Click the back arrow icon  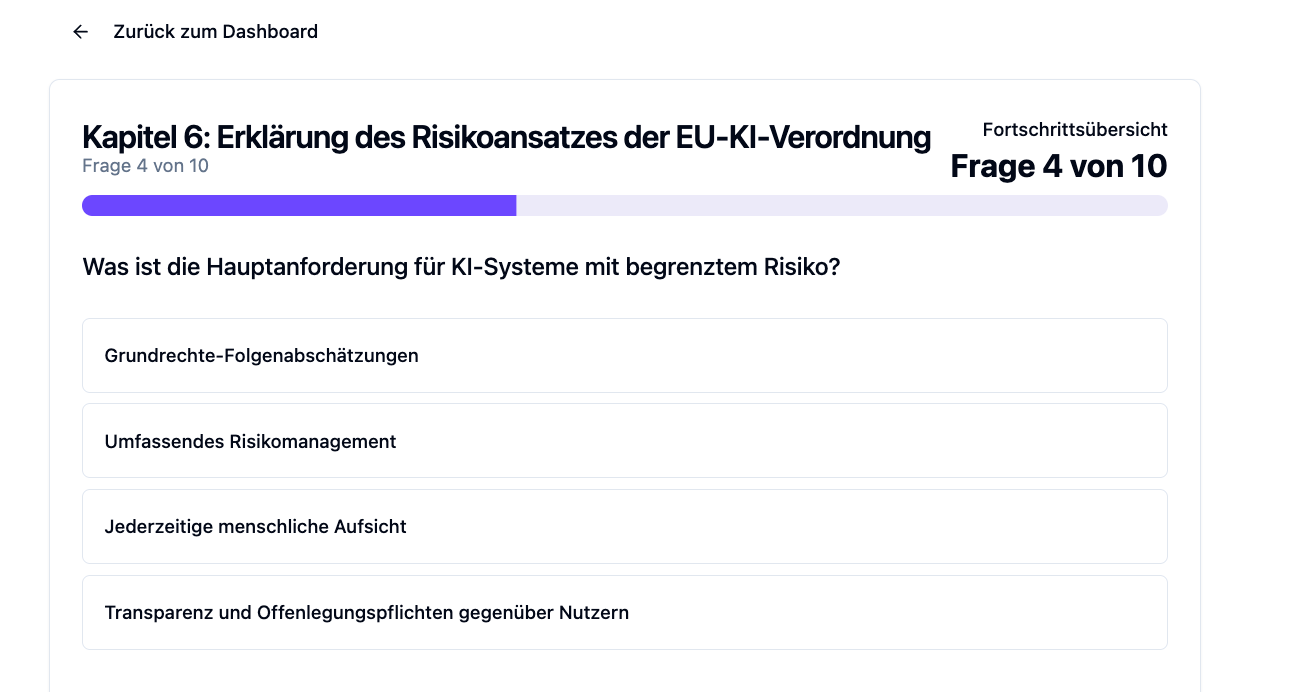pyautogui.click(x=81, y=32)
